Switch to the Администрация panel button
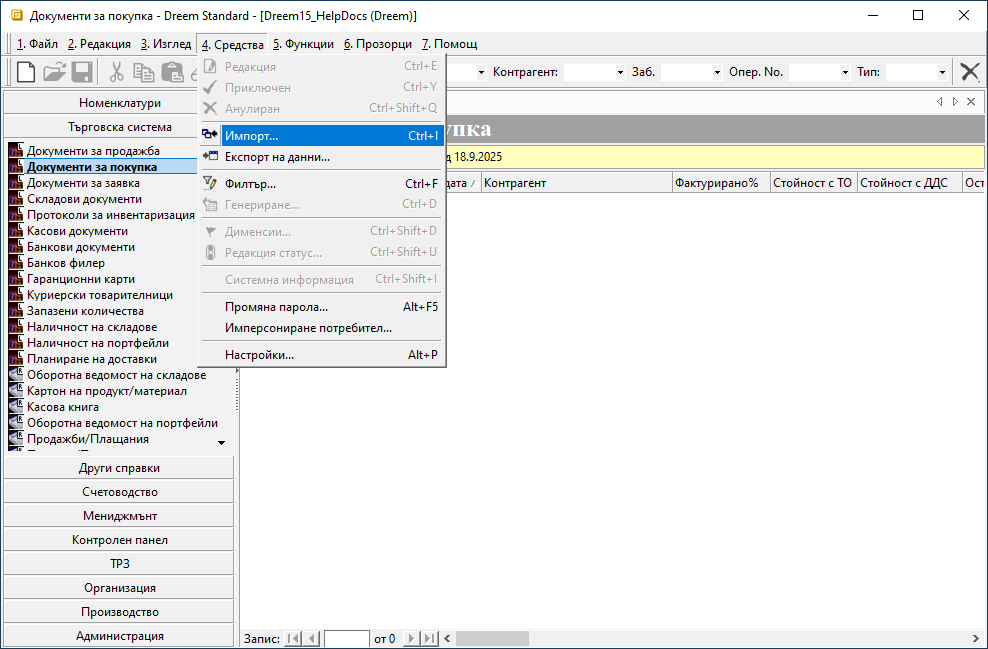The image size is (988, 649). point(120,636)
